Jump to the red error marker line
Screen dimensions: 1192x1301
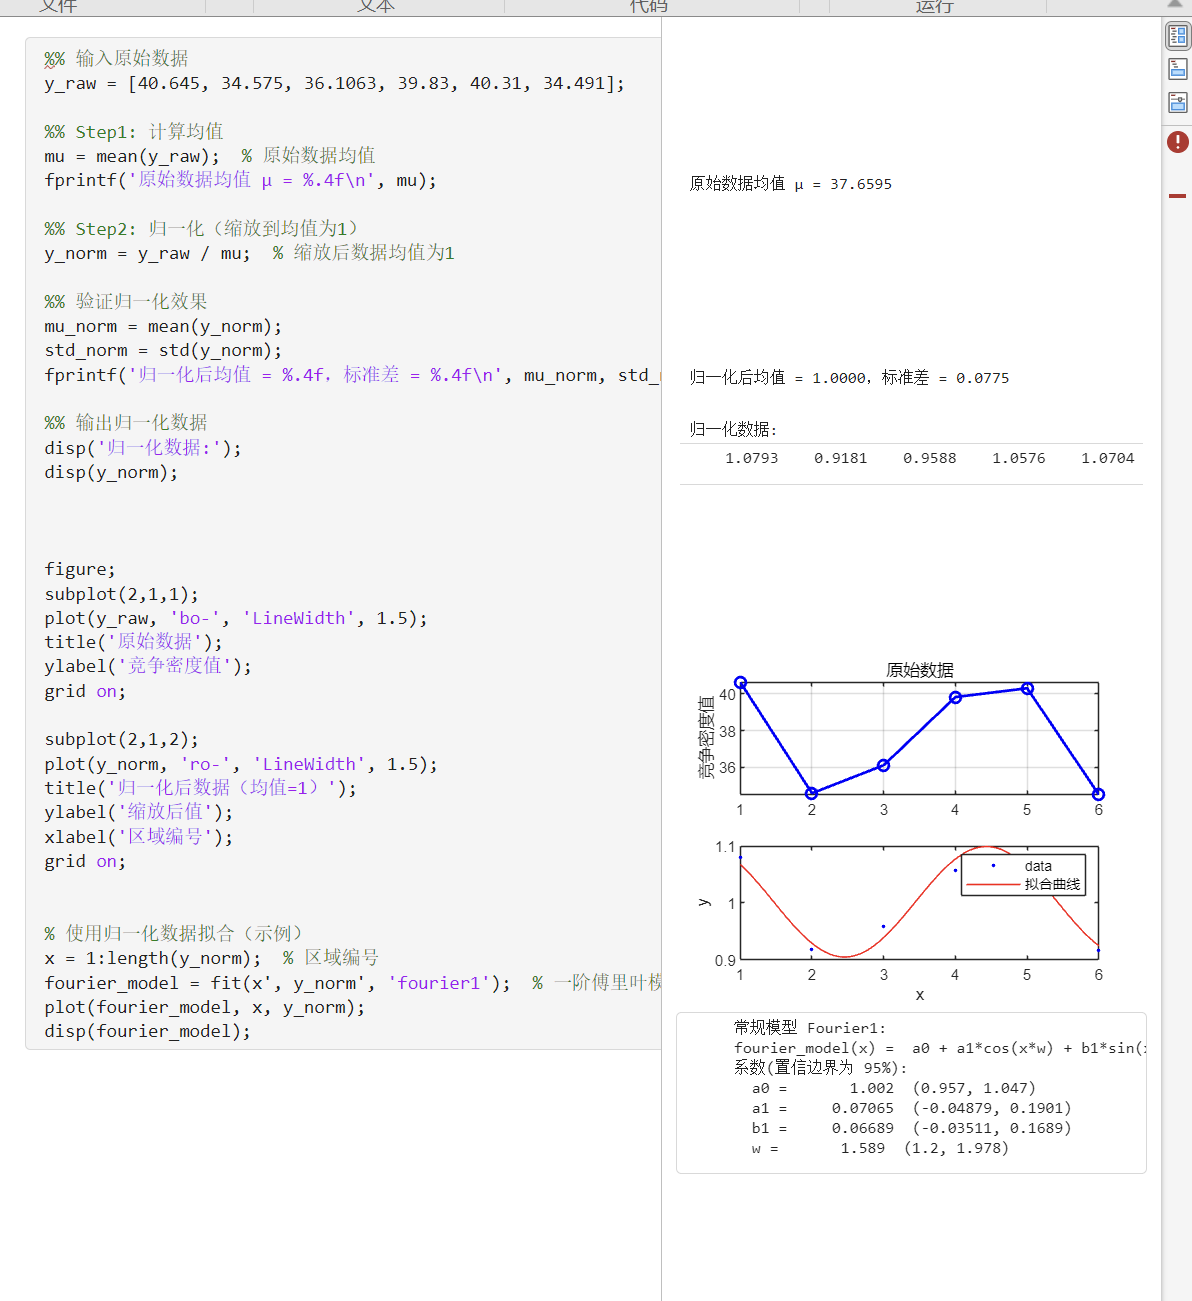pyautogui.click(x=1177, y=196)
